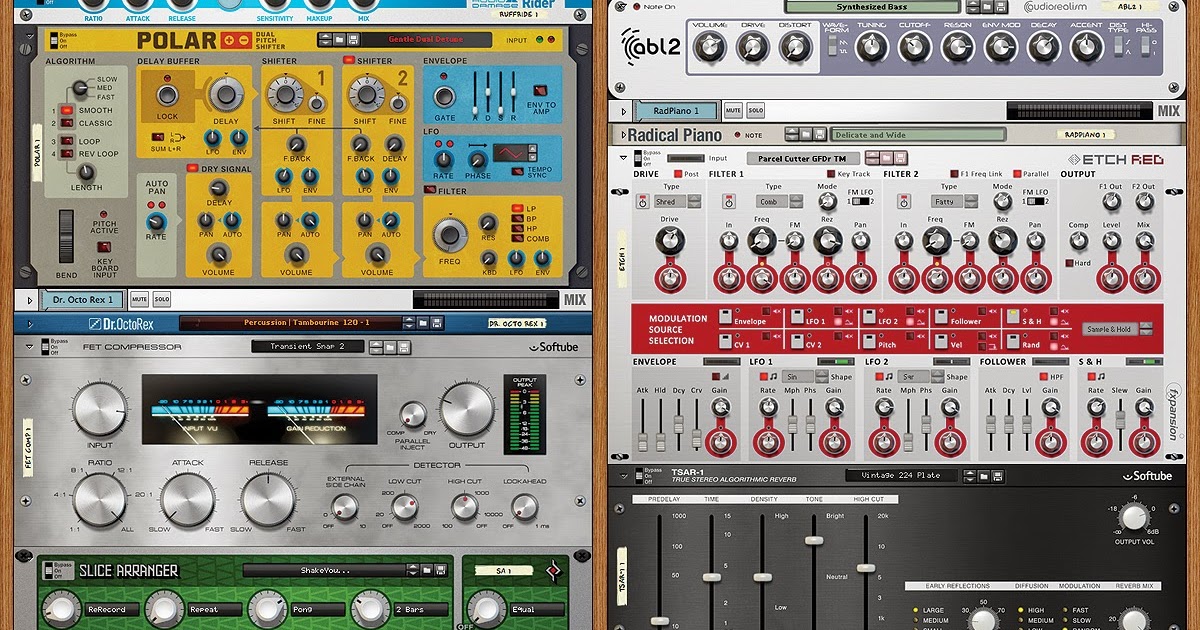Browse patches with Polar's folder icon
This screenshot has height=630, width=1200.
[x=339, y=40]
